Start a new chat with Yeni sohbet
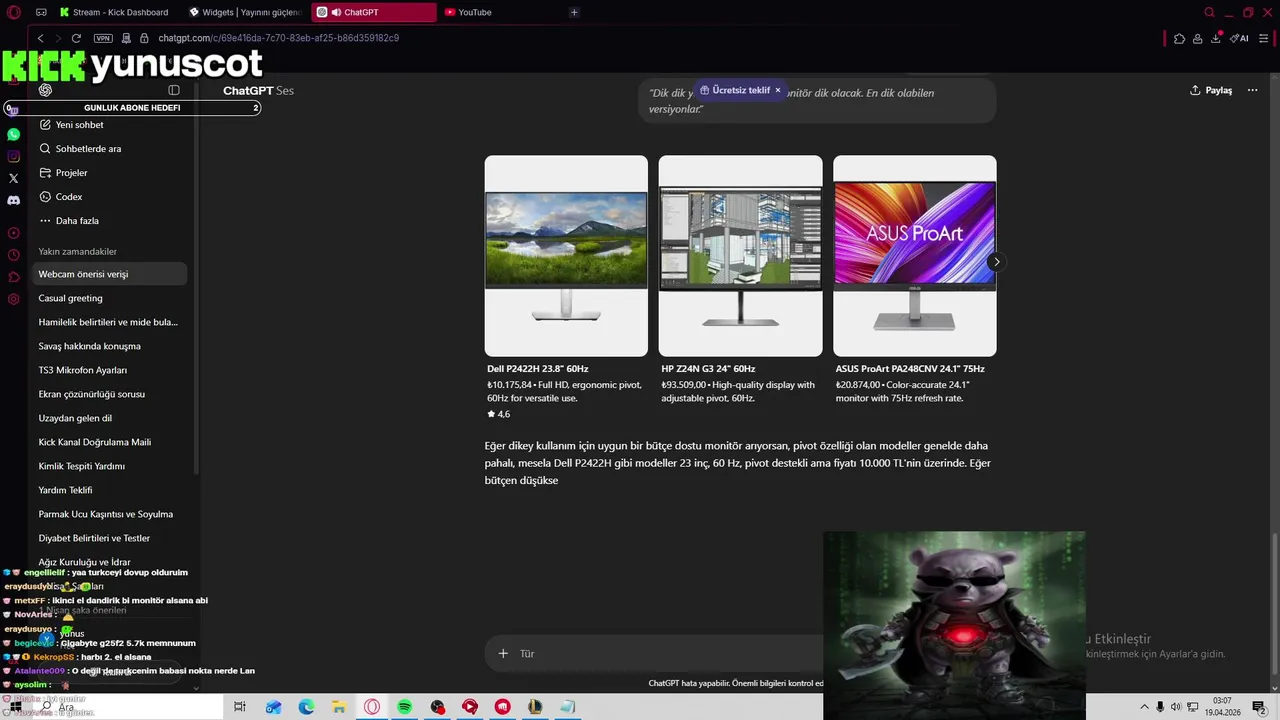 [x=110, y=125]
